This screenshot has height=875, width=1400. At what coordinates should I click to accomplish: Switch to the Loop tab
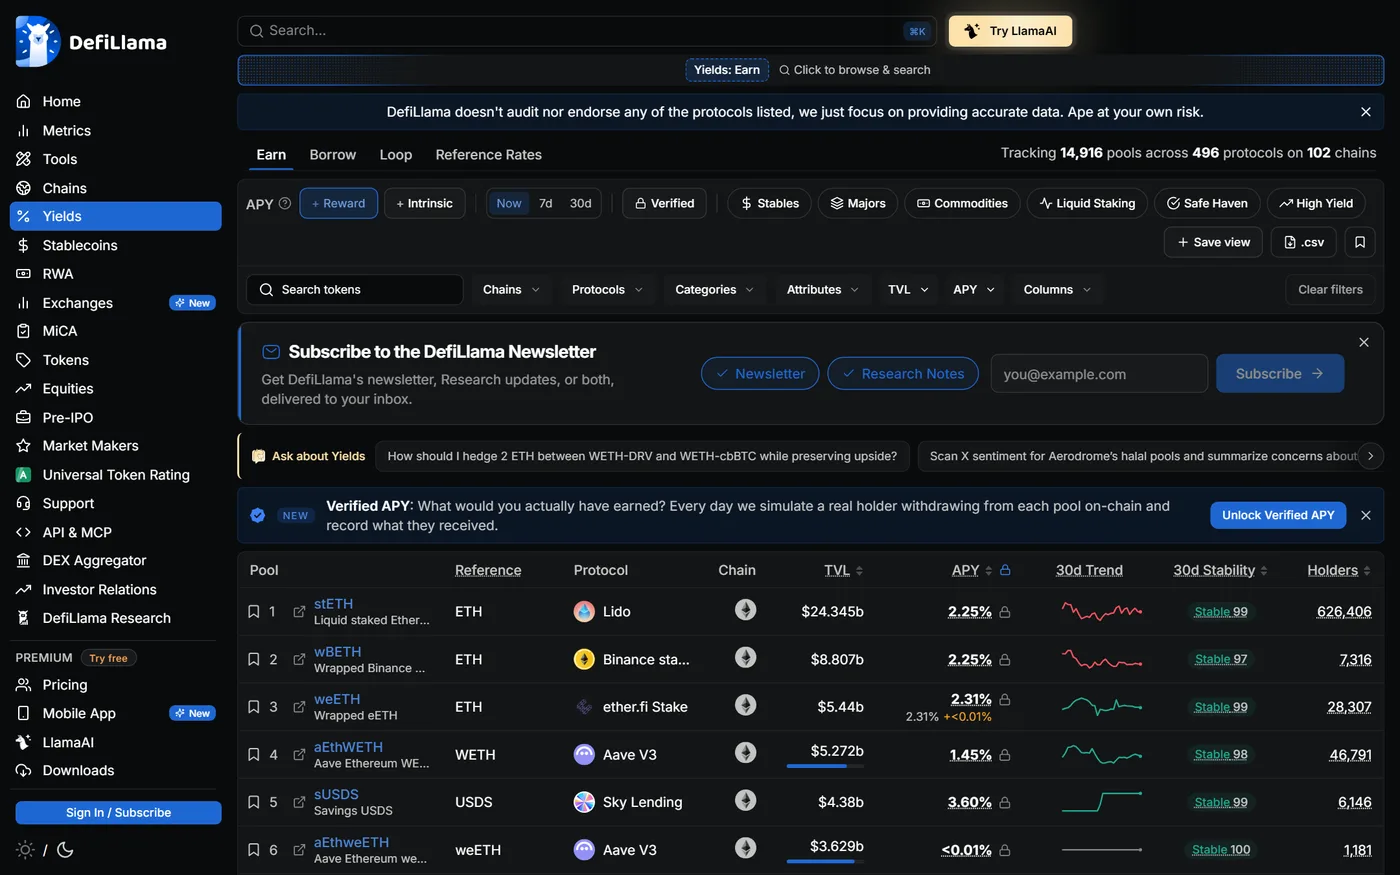396,155
